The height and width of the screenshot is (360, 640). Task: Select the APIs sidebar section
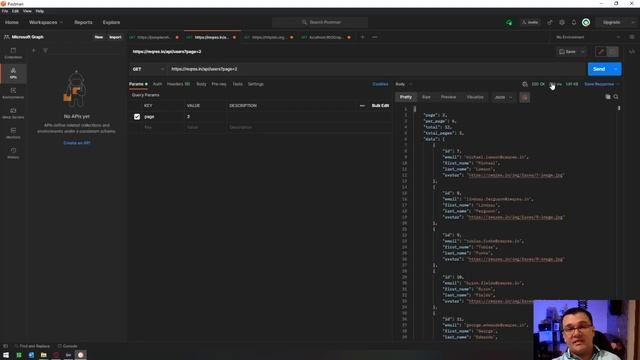coord(13,73)
